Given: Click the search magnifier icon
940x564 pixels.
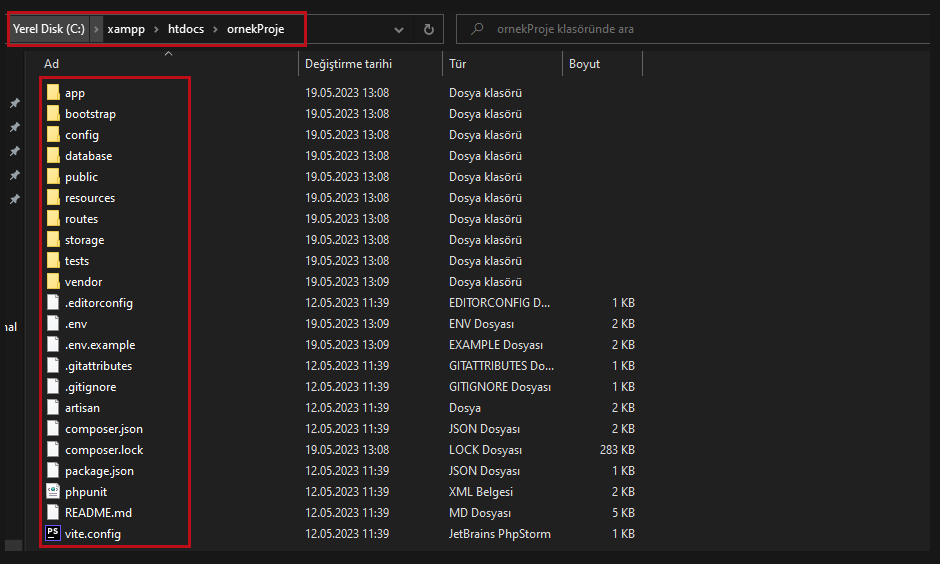Looking at the screenshot, I should point(477,29).
